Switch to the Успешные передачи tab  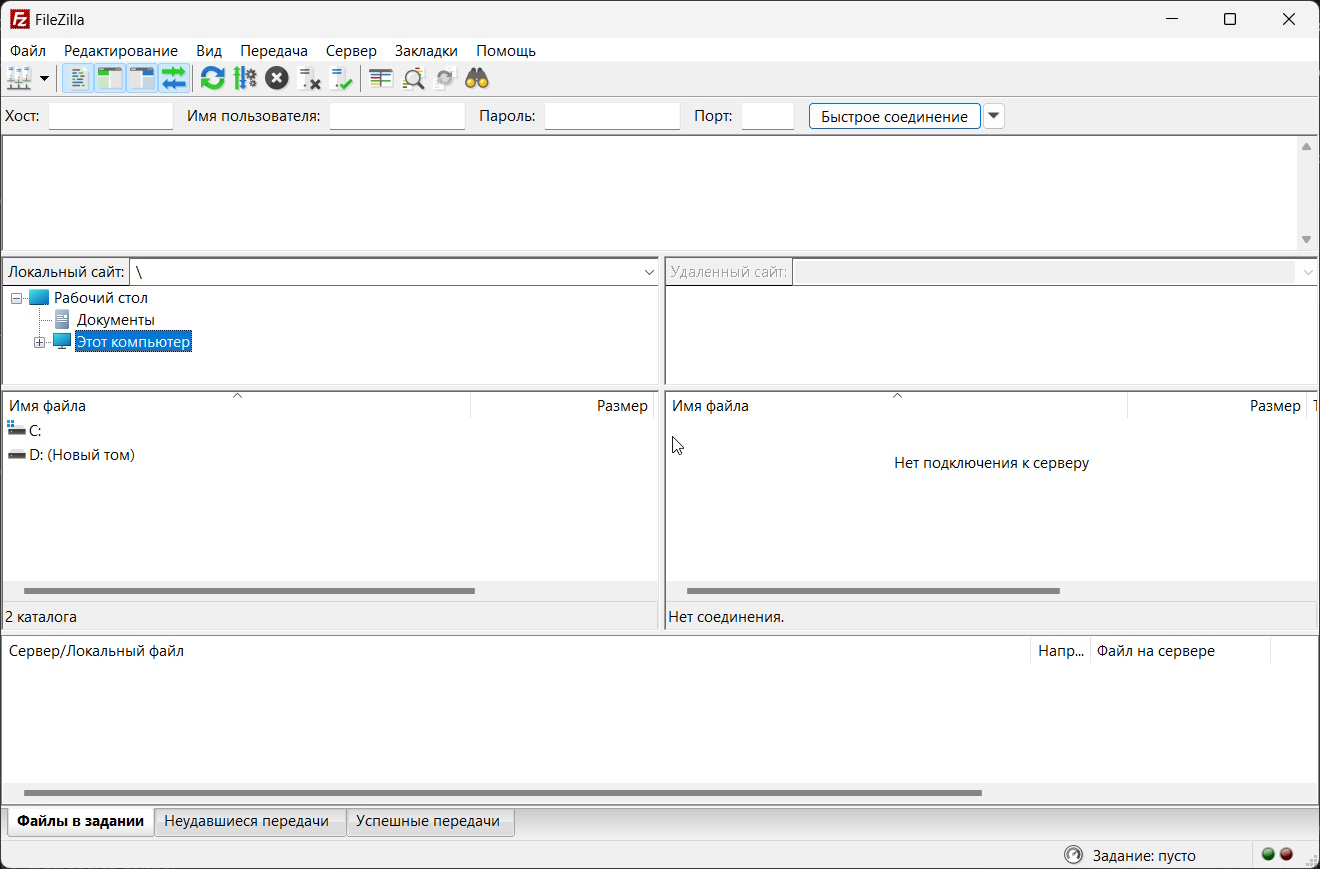pyautogui.click(x=429, y=821)
